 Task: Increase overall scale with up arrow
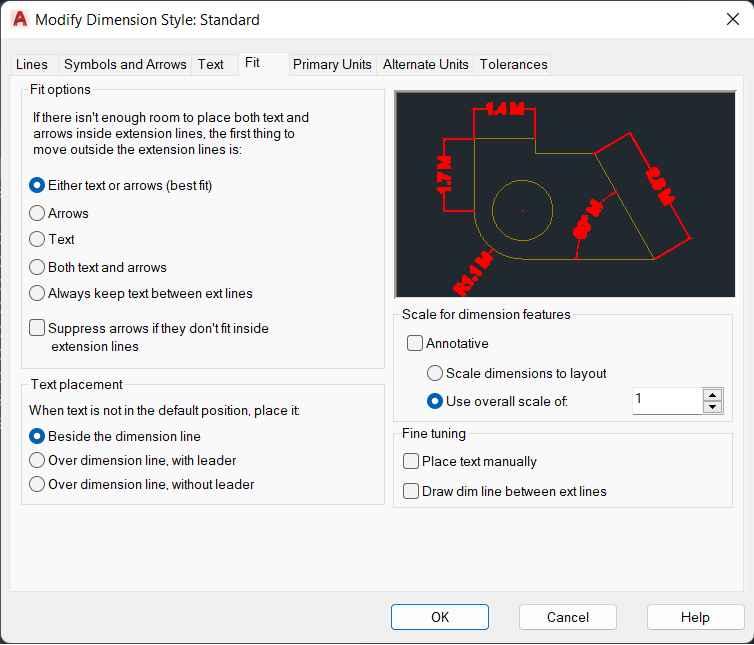click(713, 395)
